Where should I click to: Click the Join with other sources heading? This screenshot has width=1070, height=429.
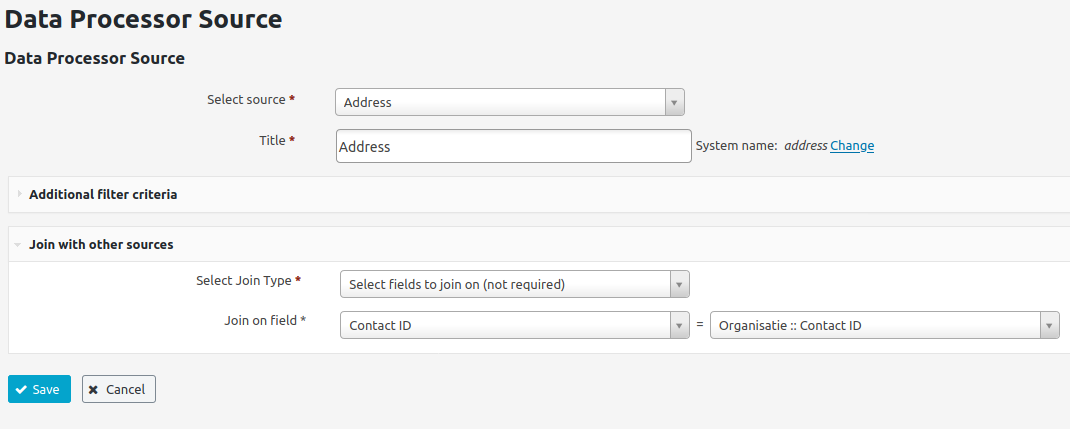pyautogui.click(x=101, y=244)
